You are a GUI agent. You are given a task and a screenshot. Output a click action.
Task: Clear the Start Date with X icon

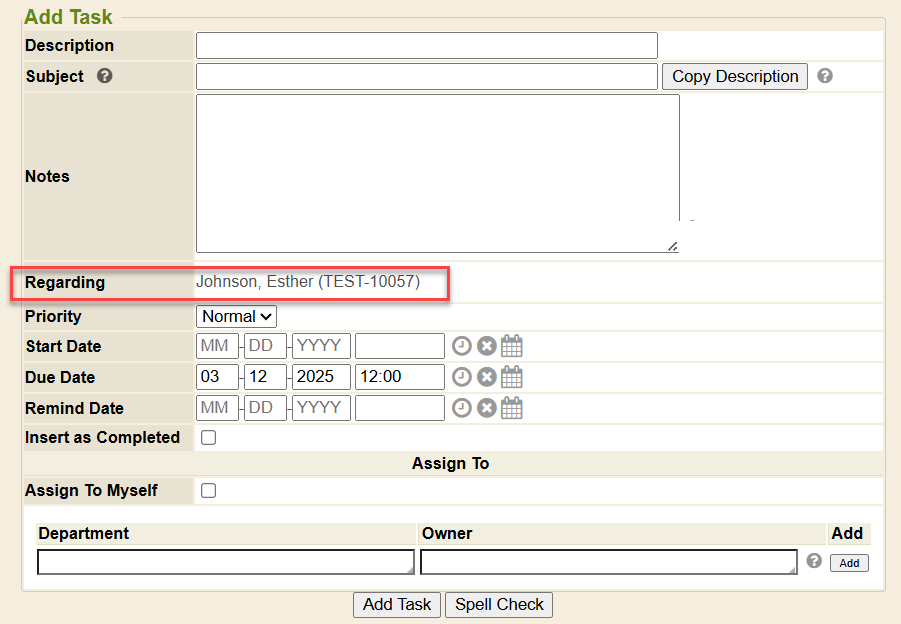click(486, 347)
